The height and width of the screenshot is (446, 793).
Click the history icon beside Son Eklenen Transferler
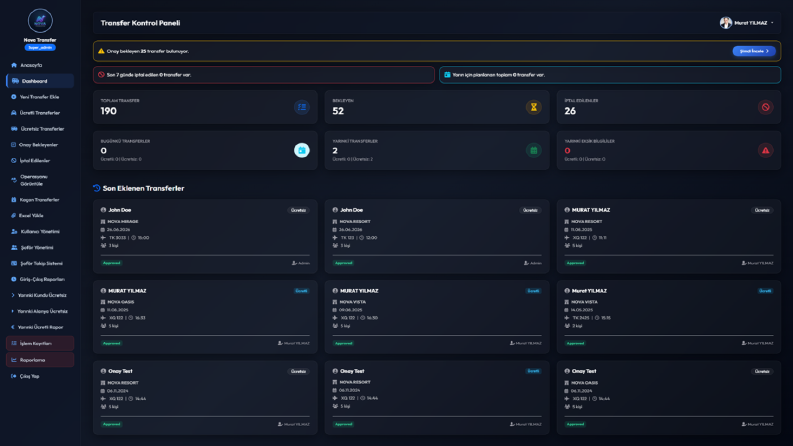point(97,188)
